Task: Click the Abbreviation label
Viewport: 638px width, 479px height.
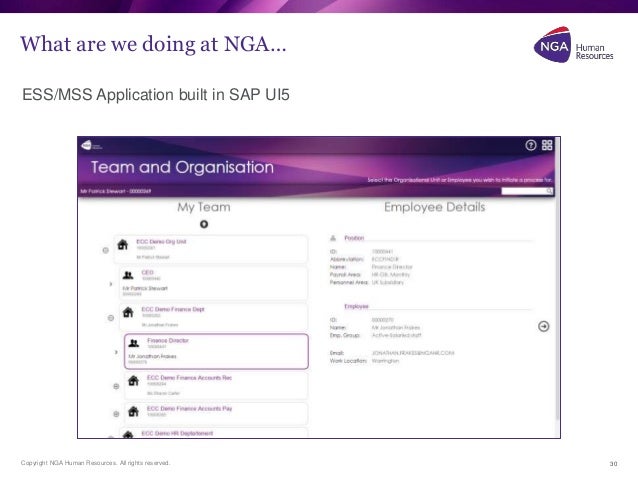Action: coord(346,259)
